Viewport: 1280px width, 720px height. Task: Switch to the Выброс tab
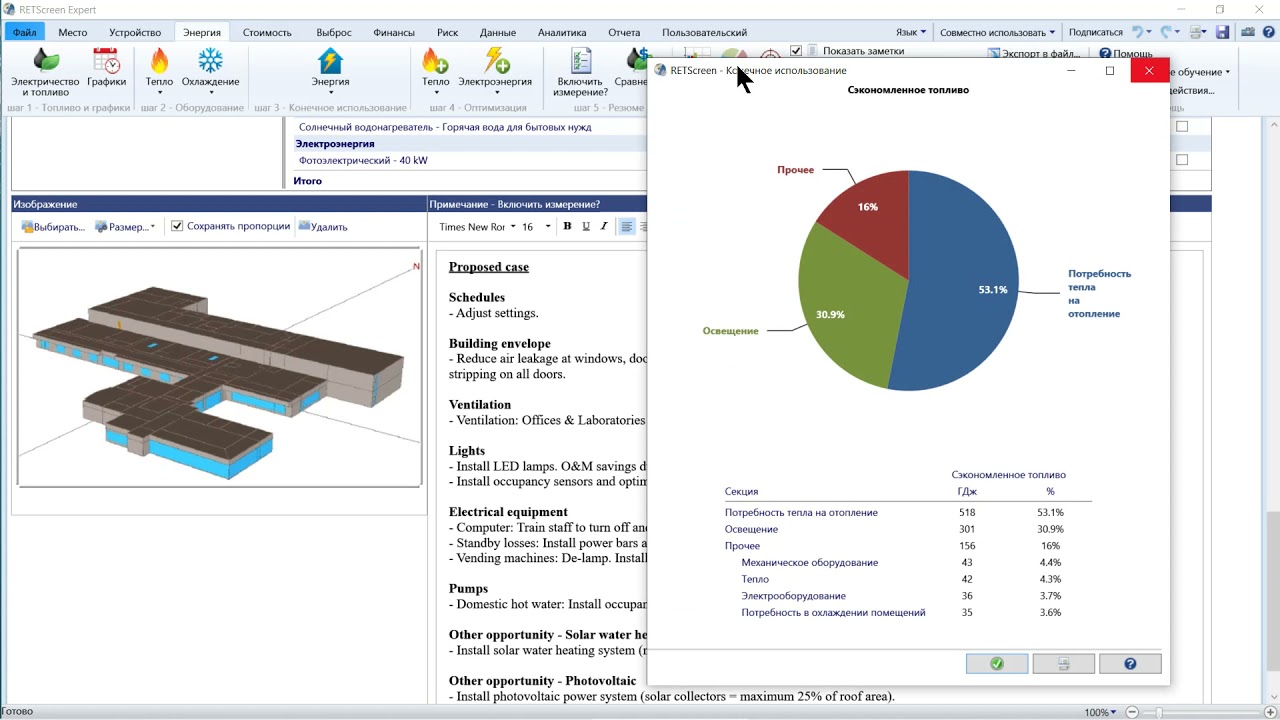(x=333, y=32)
